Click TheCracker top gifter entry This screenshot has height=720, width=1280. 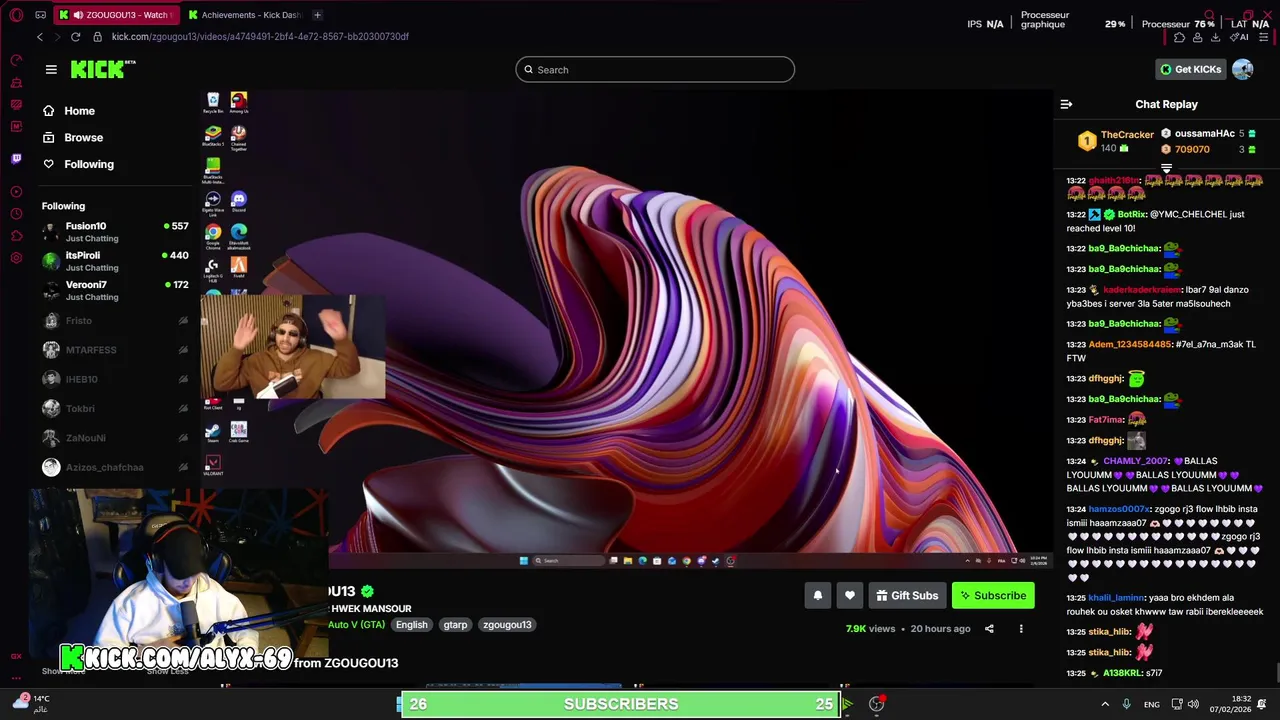pos(1116,141)
